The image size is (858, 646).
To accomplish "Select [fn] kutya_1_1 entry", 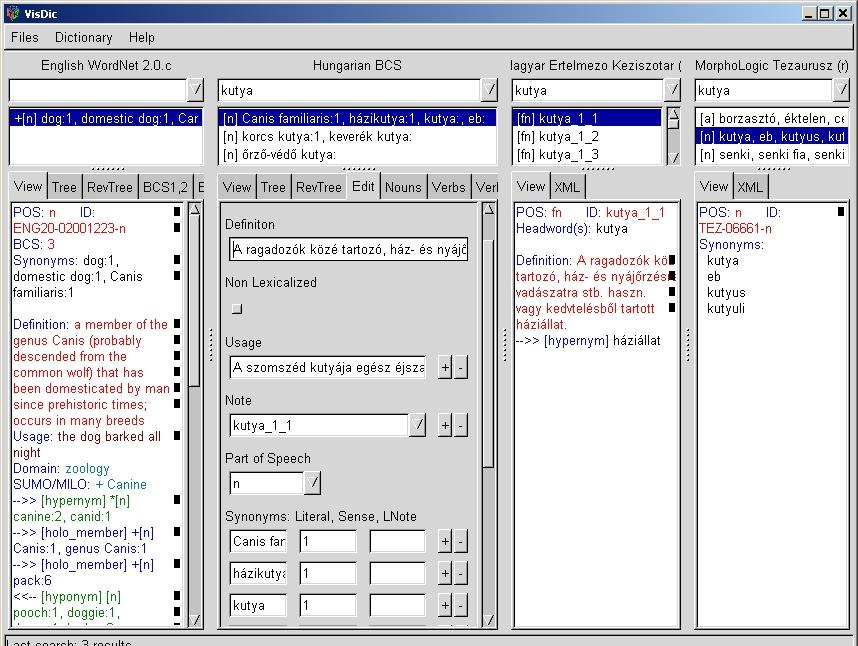I will [587, 118].
